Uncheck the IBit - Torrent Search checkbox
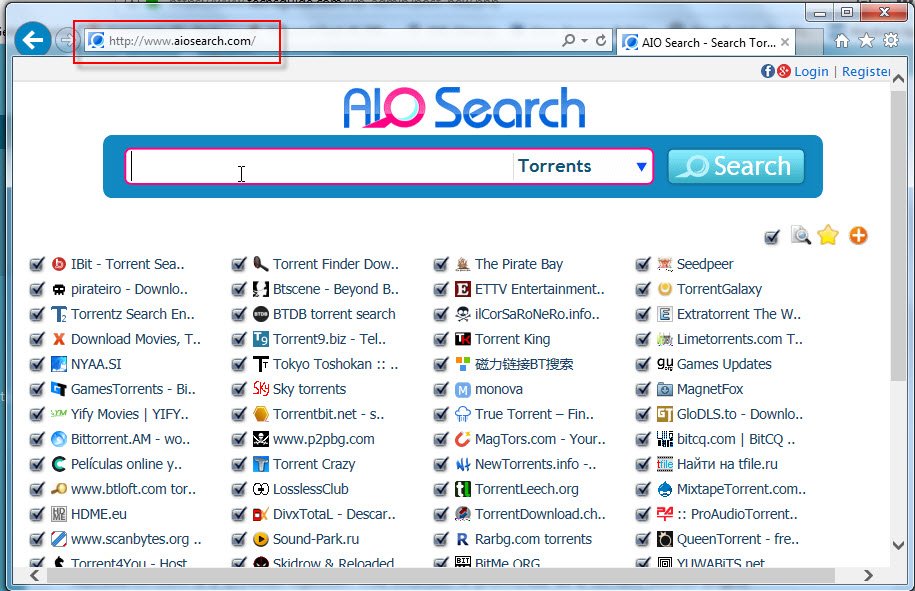The height and width of the screenshot is (591, 915). [x=37, y=264]
